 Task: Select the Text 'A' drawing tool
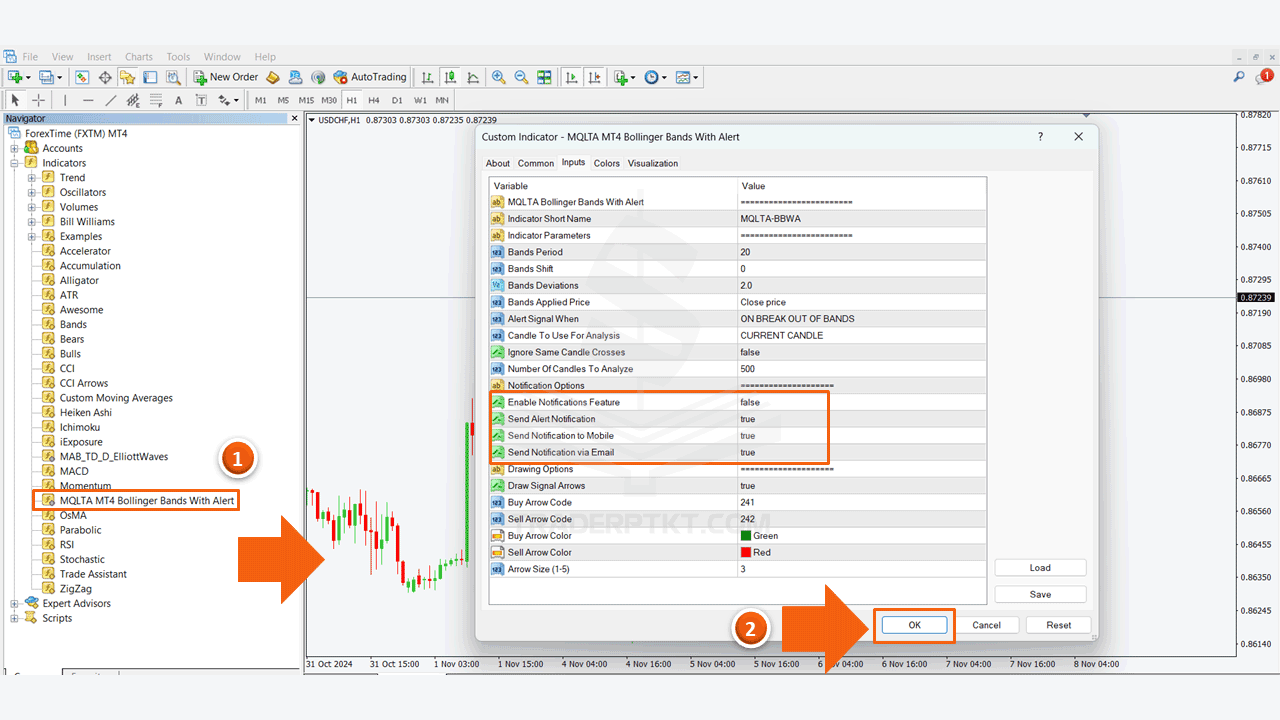179,100
